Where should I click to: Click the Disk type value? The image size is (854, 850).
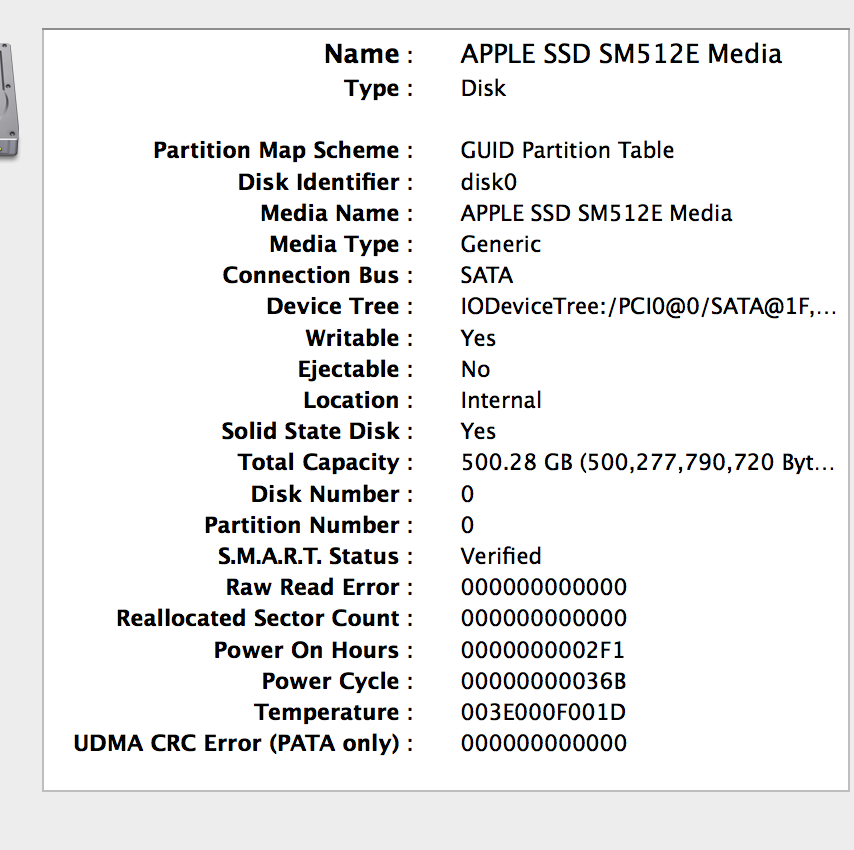click(x=483, y=88)
